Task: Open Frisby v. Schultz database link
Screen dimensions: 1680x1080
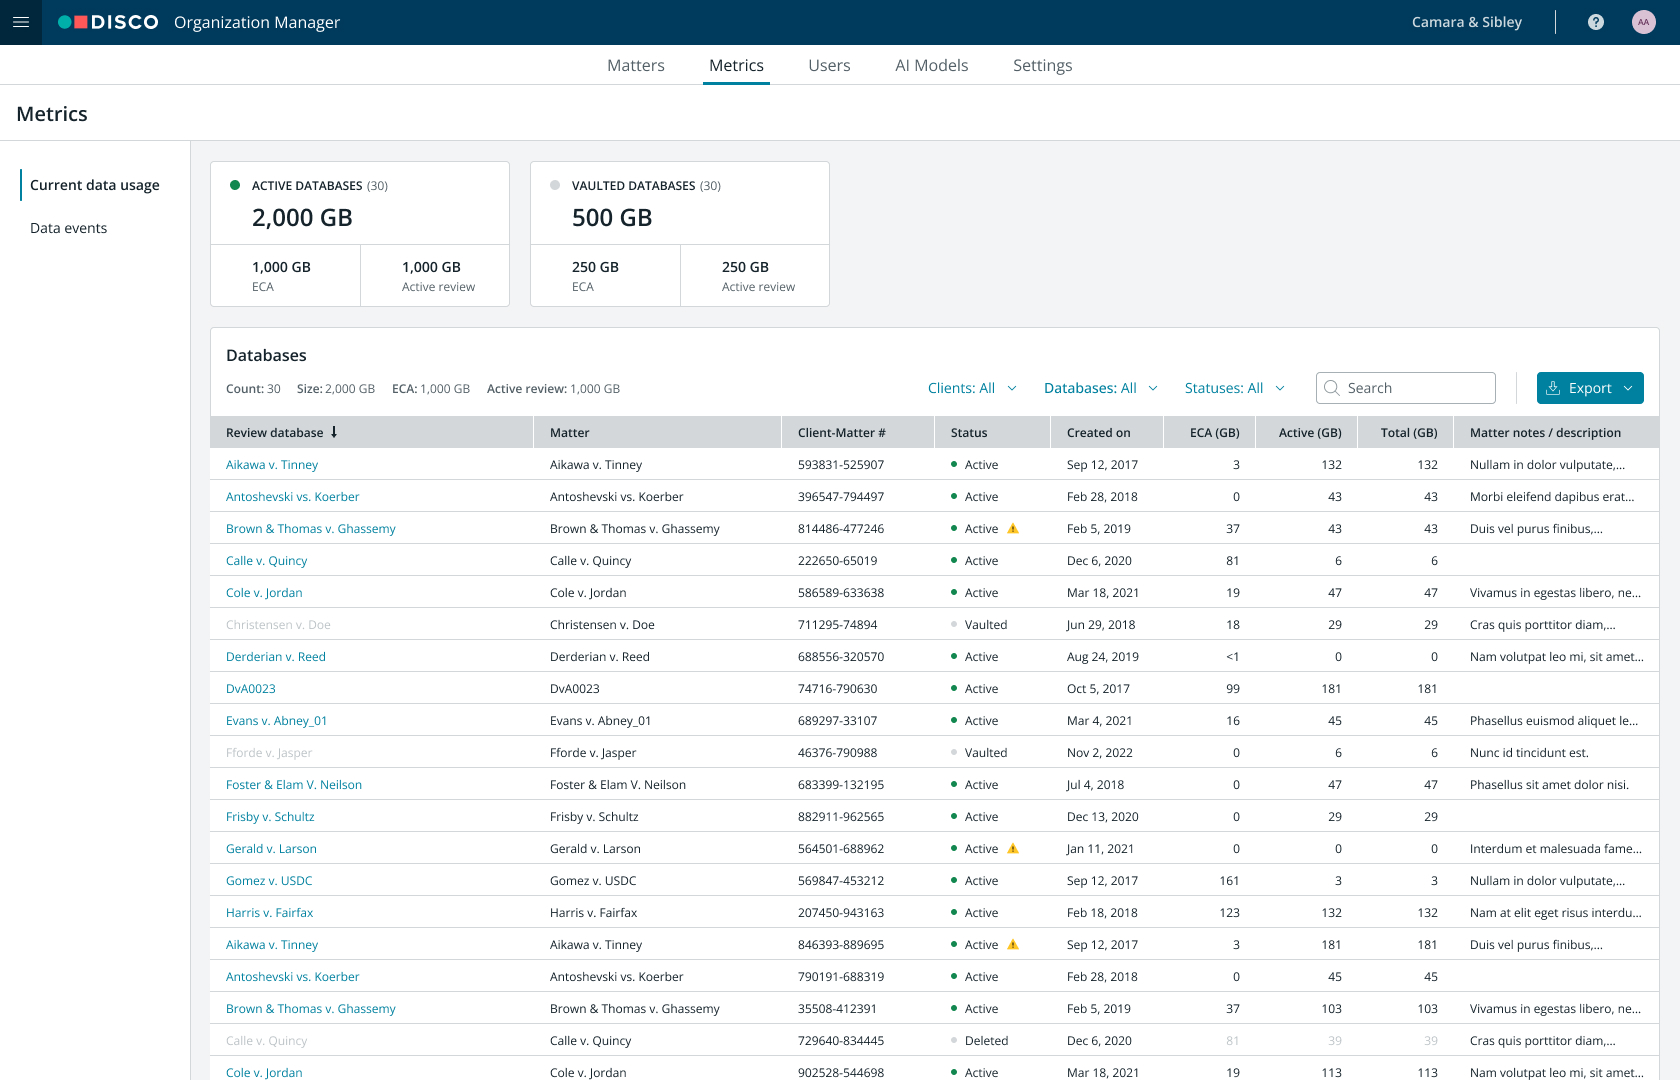Action: (x=270, y=816)
